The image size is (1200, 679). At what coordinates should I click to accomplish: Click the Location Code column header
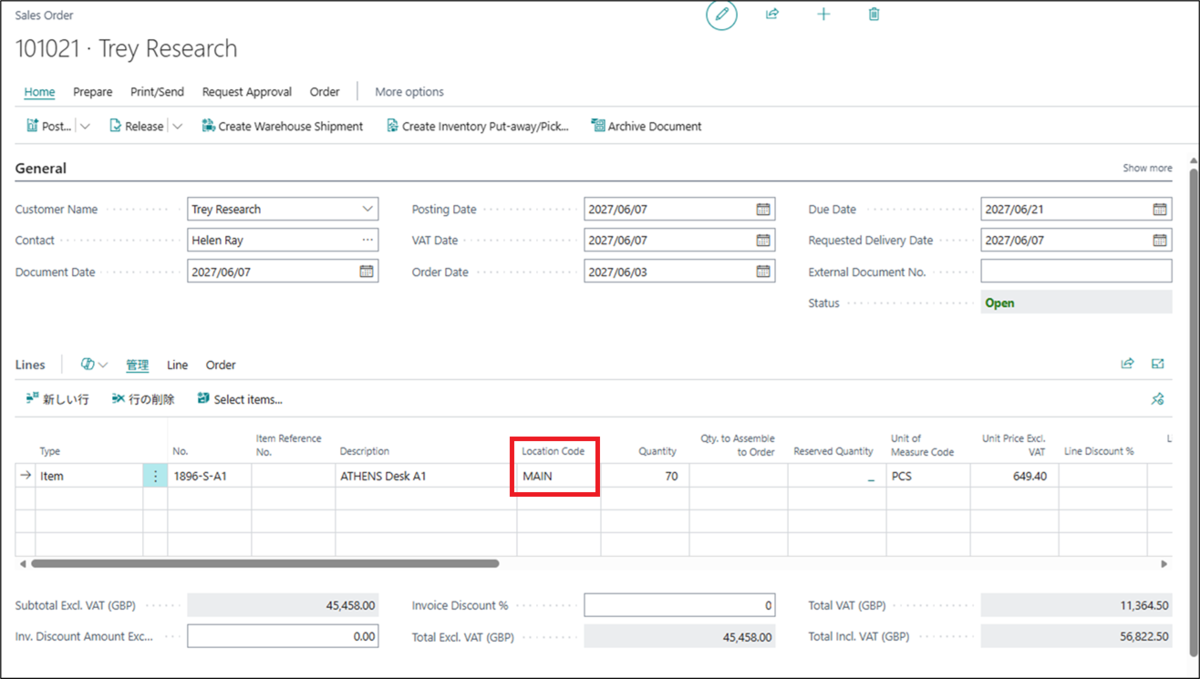click(x=553, y=452)
